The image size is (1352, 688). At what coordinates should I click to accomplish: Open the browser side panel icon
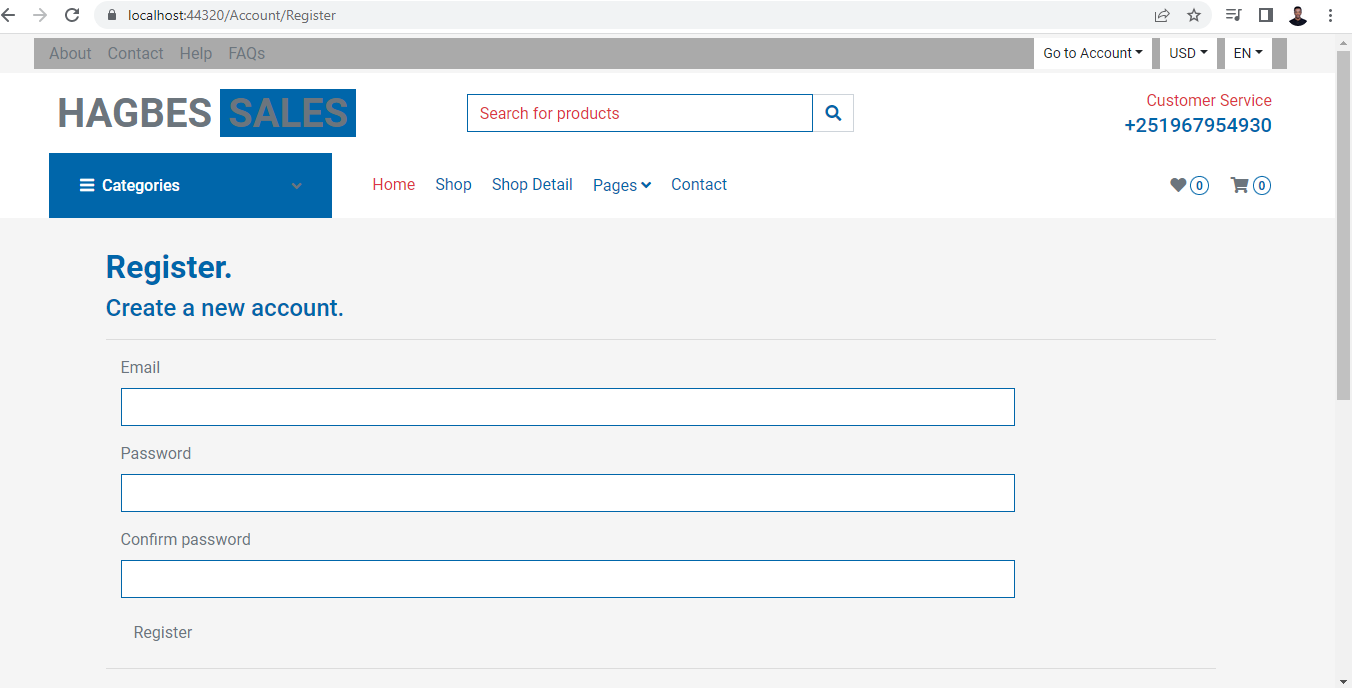point(1265,15)
